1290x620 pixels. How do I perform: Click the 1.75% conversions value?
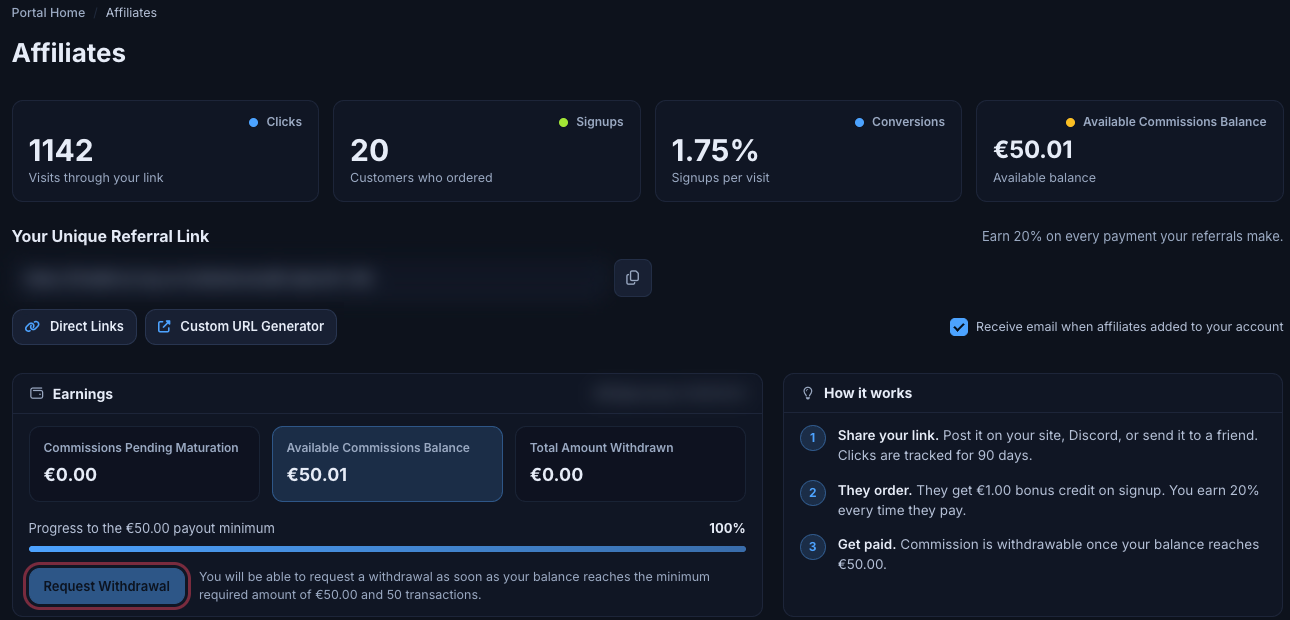click(x=715, y=151)
